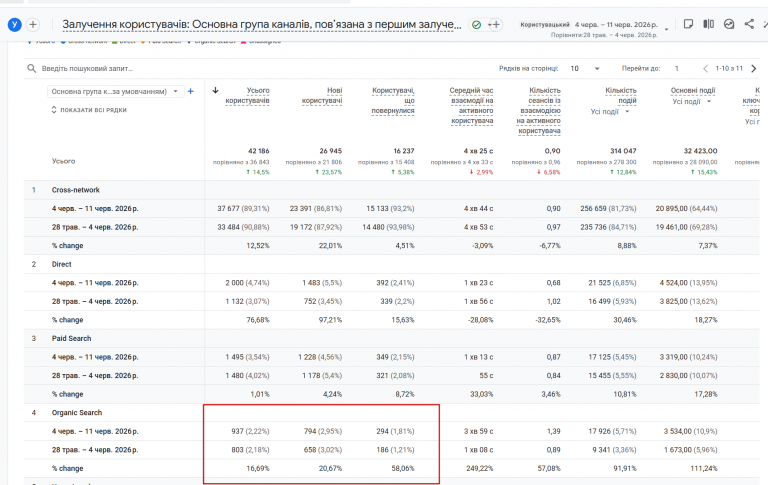Click the share report icon
Screen dimensions: 768x485
click(749, 24)
